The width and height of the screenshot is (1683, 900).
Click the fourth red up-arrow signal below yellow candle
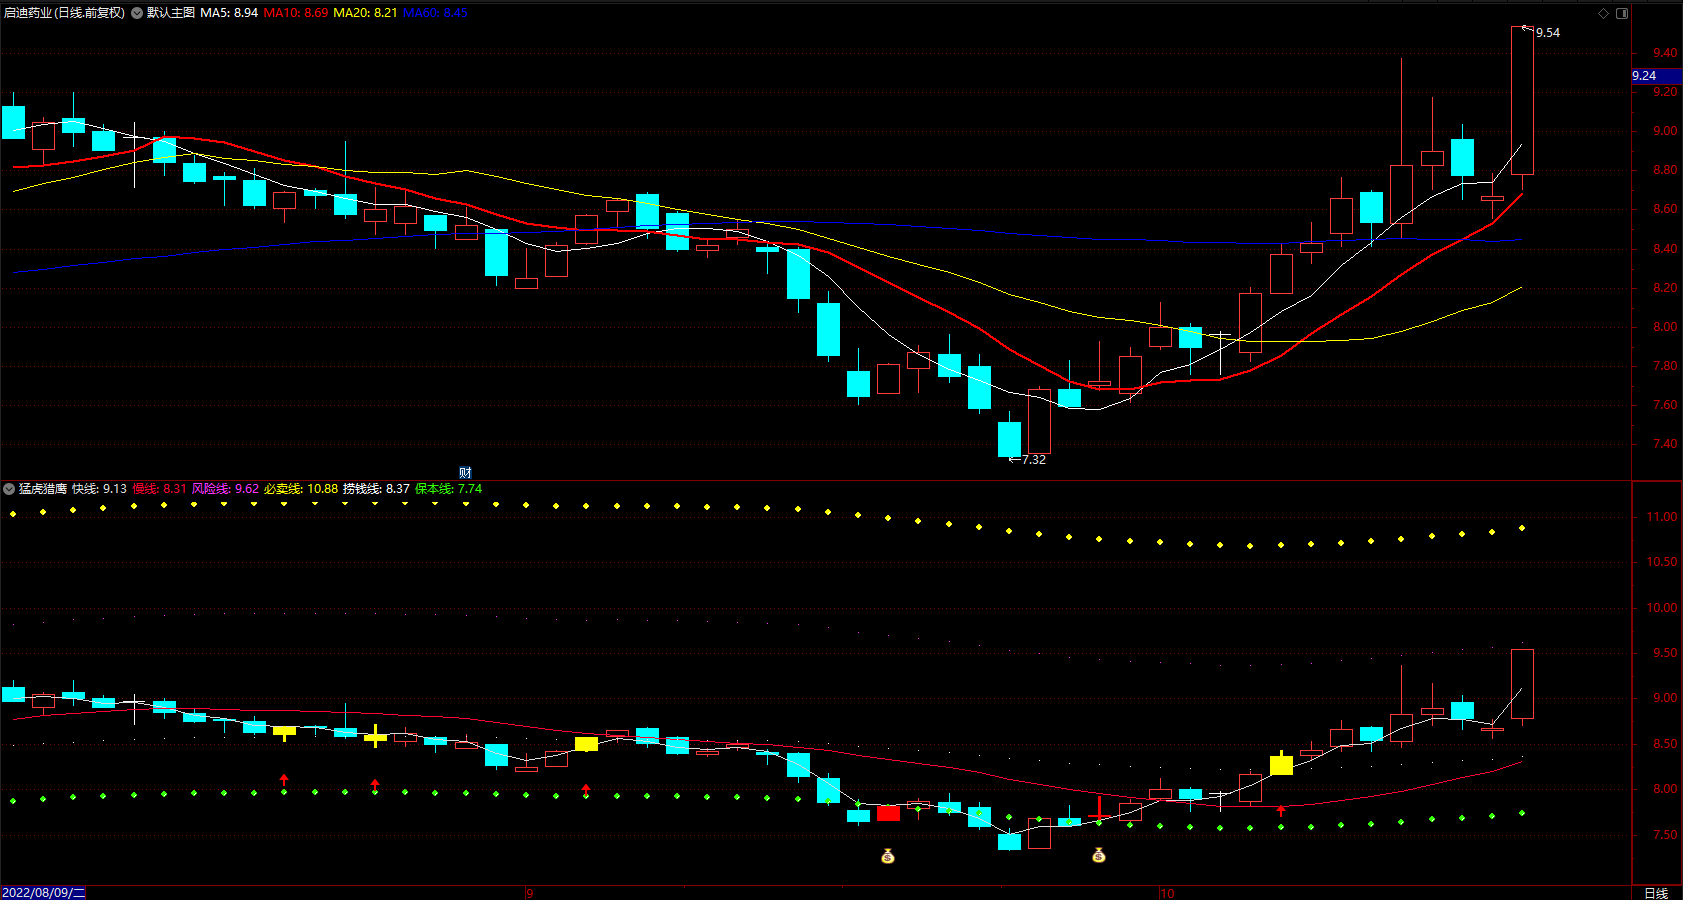point(1281,811)
